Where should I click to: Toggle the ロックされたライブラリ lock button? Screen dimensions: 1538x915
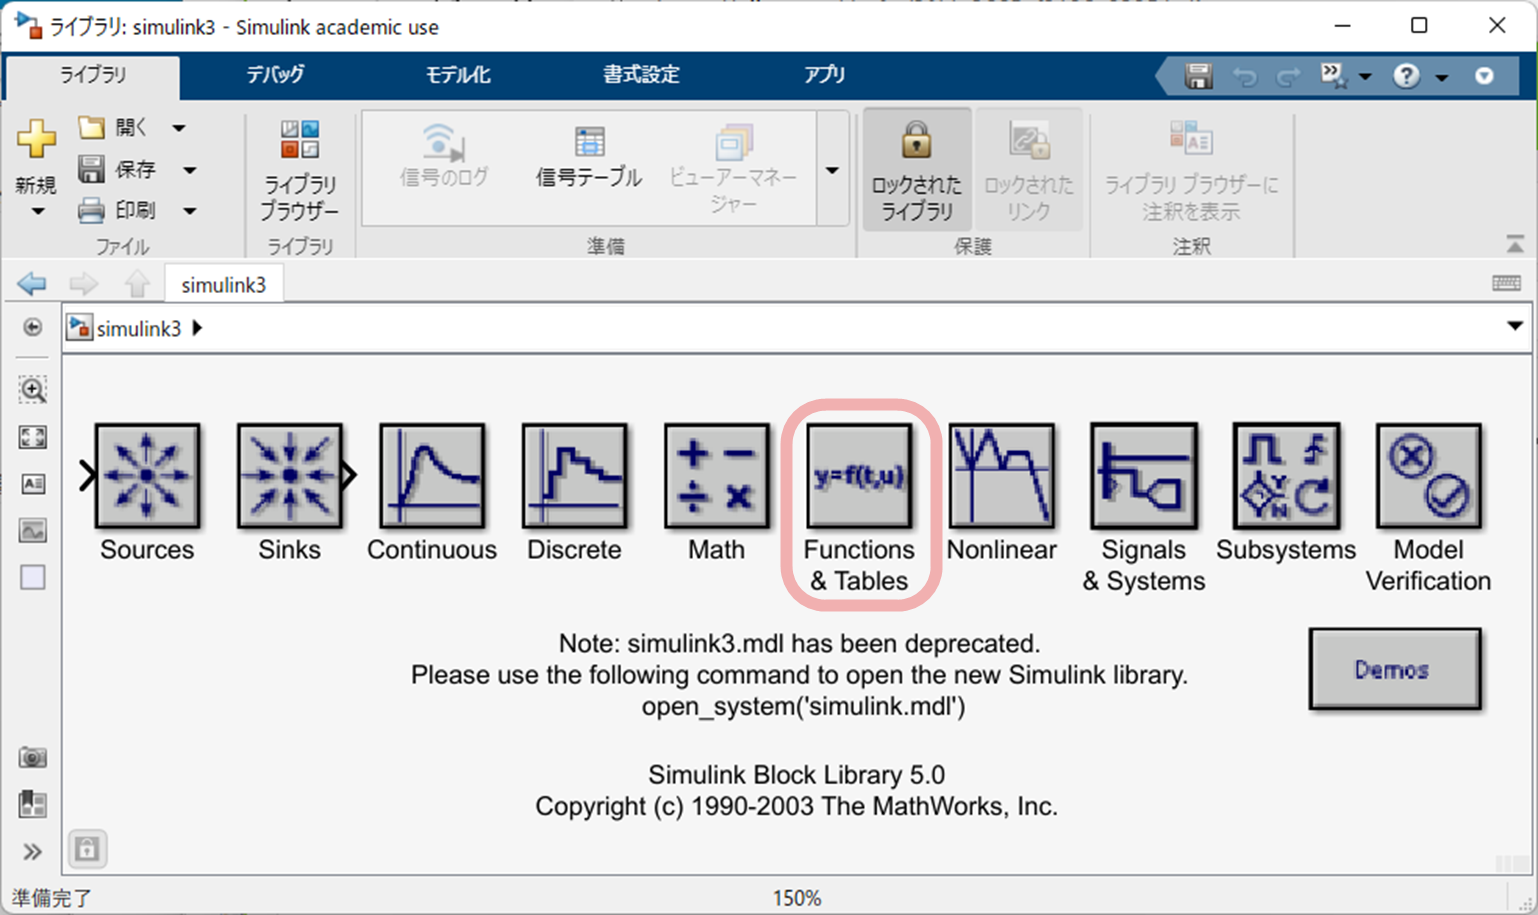click(x=917, y=170)
